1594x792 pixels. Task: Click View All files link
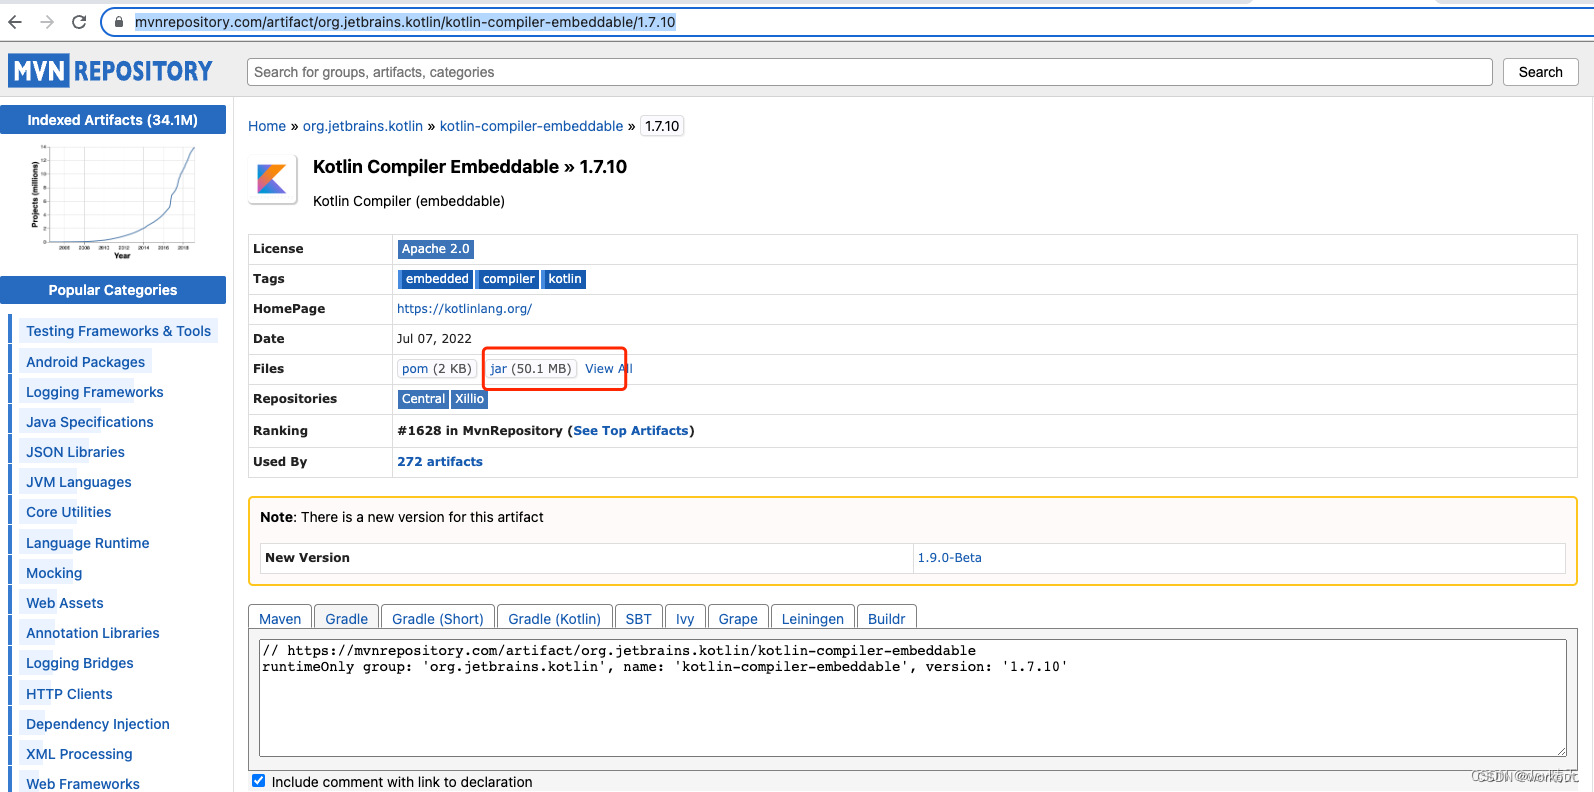[608, 369]
